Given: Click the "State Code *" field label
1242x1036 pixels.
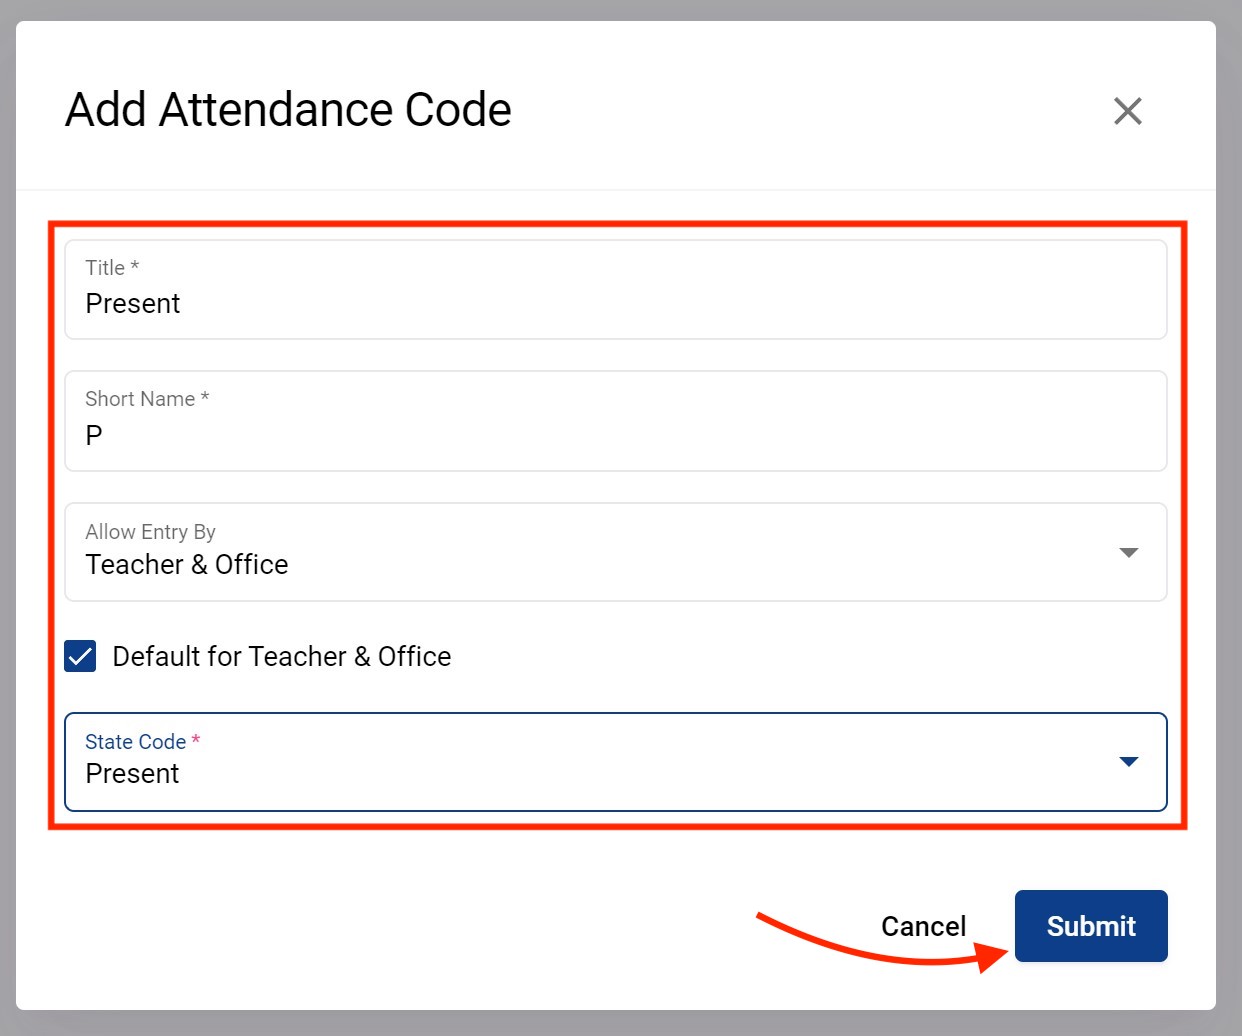Looking at the screenshot, I should [142, 742].
